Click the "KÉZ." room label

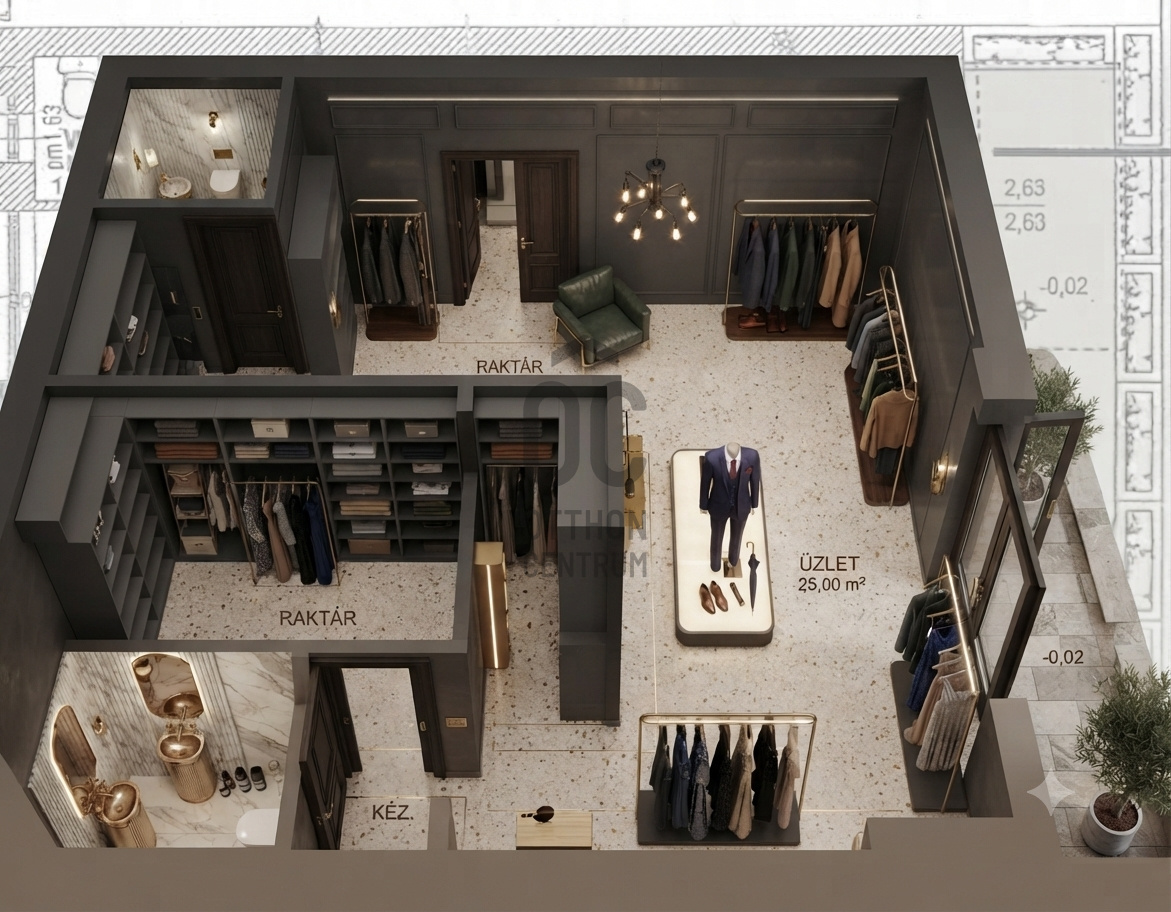392,813
